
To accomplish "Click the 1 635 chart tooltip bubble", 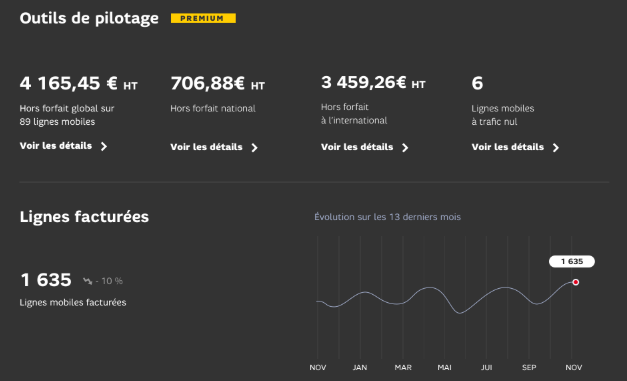I will (572, 261).
